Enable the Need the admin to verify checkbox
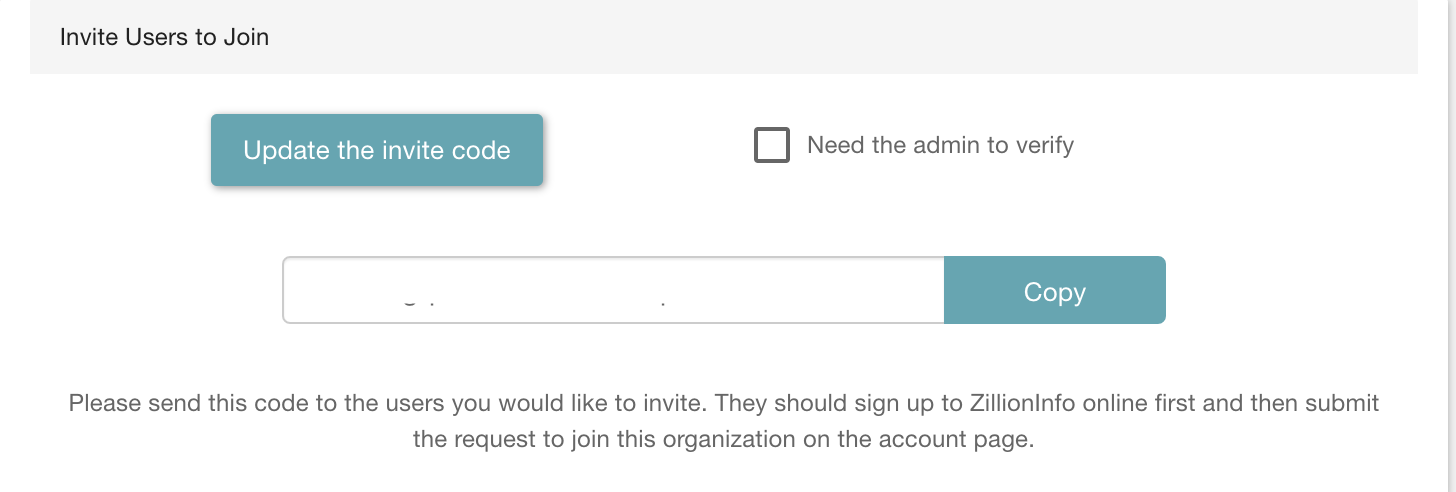Image resolution: width=1456 pixels, height=492 pixels. click(771, 146)
